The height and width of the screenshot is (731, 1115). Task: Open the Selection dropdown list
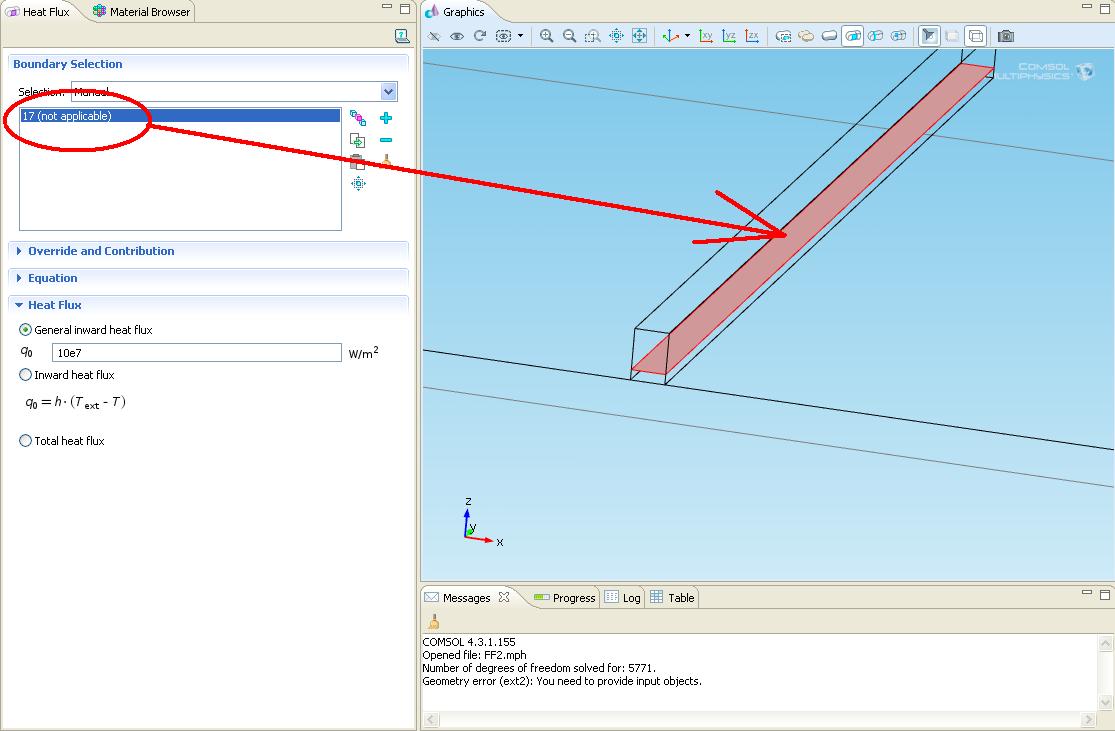coord(389,92)
